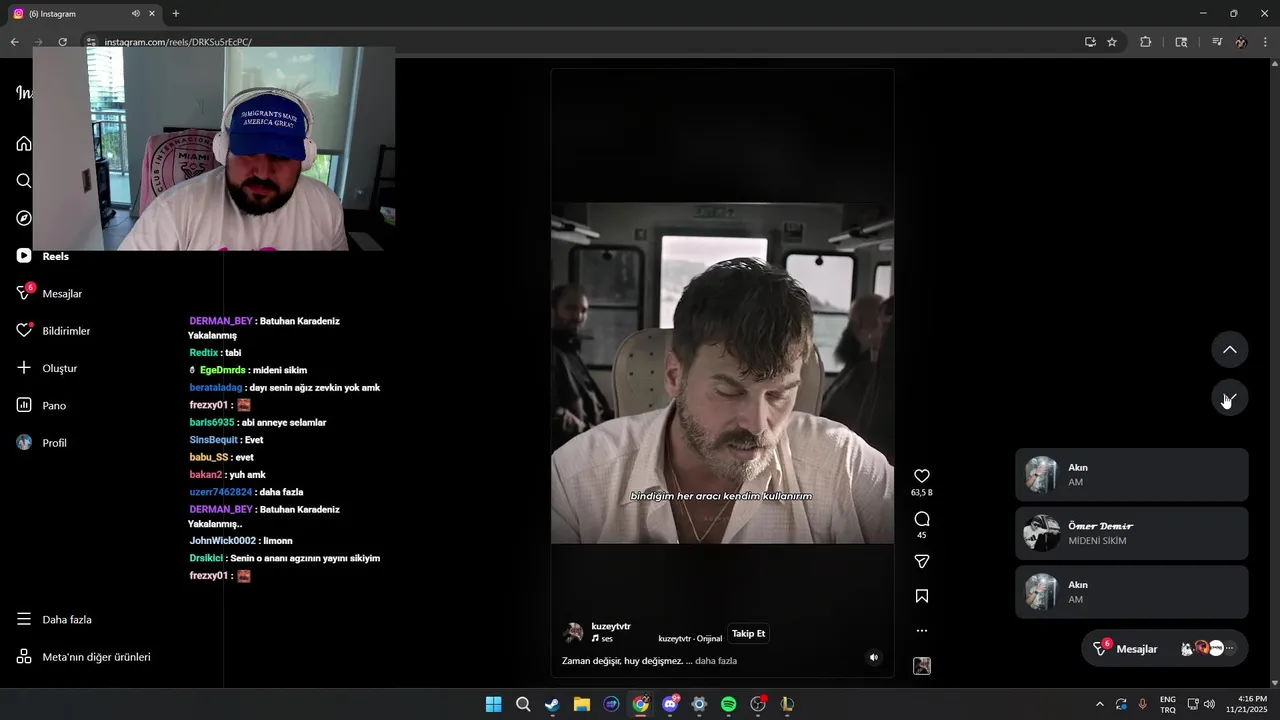
Task: Open the Chrome three-dot menu
Action: [x=1265, y=42]
